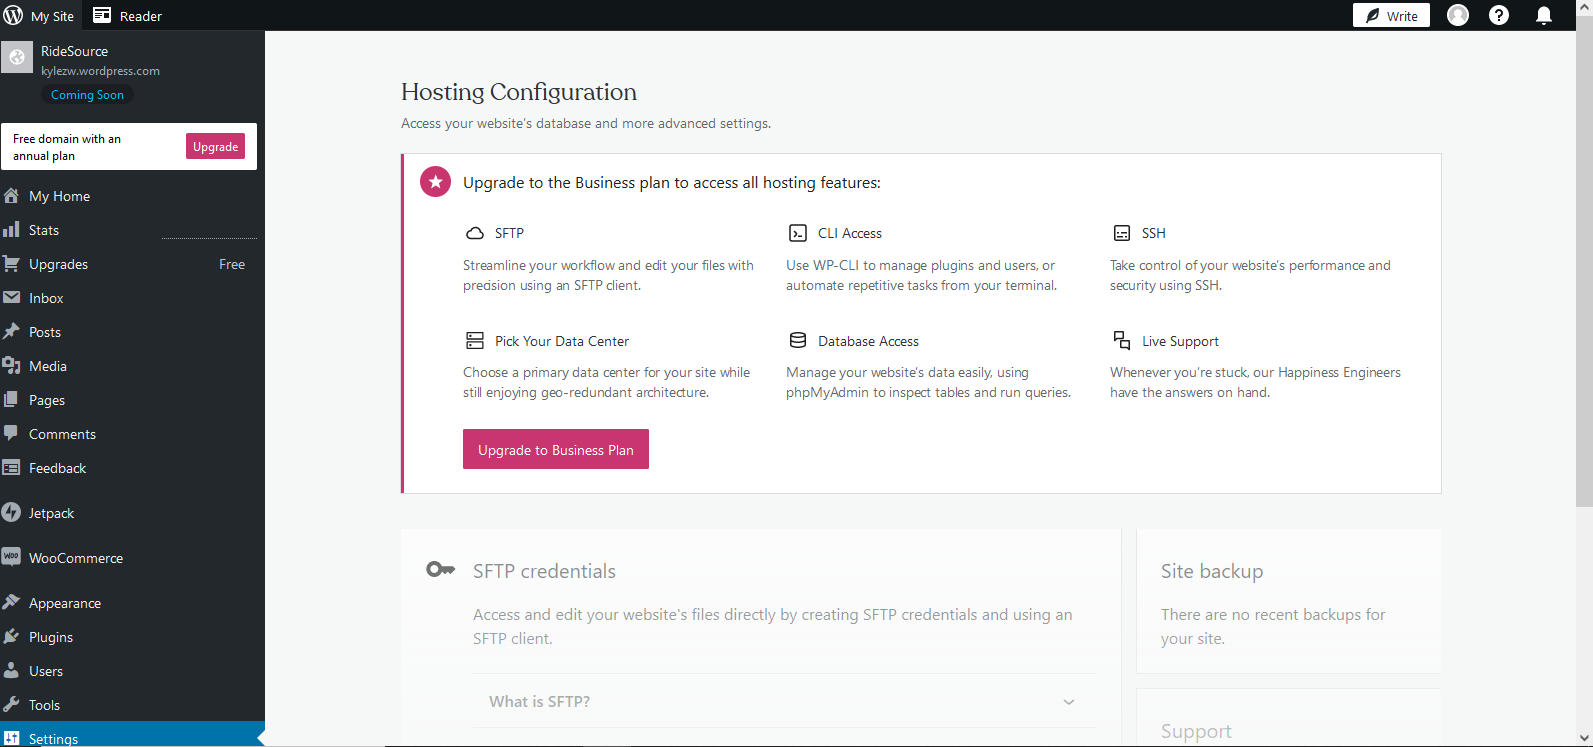Image resolution: width=1593 pixels, height=747 pixels.
Task: Select the Upgrades menu item
Action: (58, 264)
